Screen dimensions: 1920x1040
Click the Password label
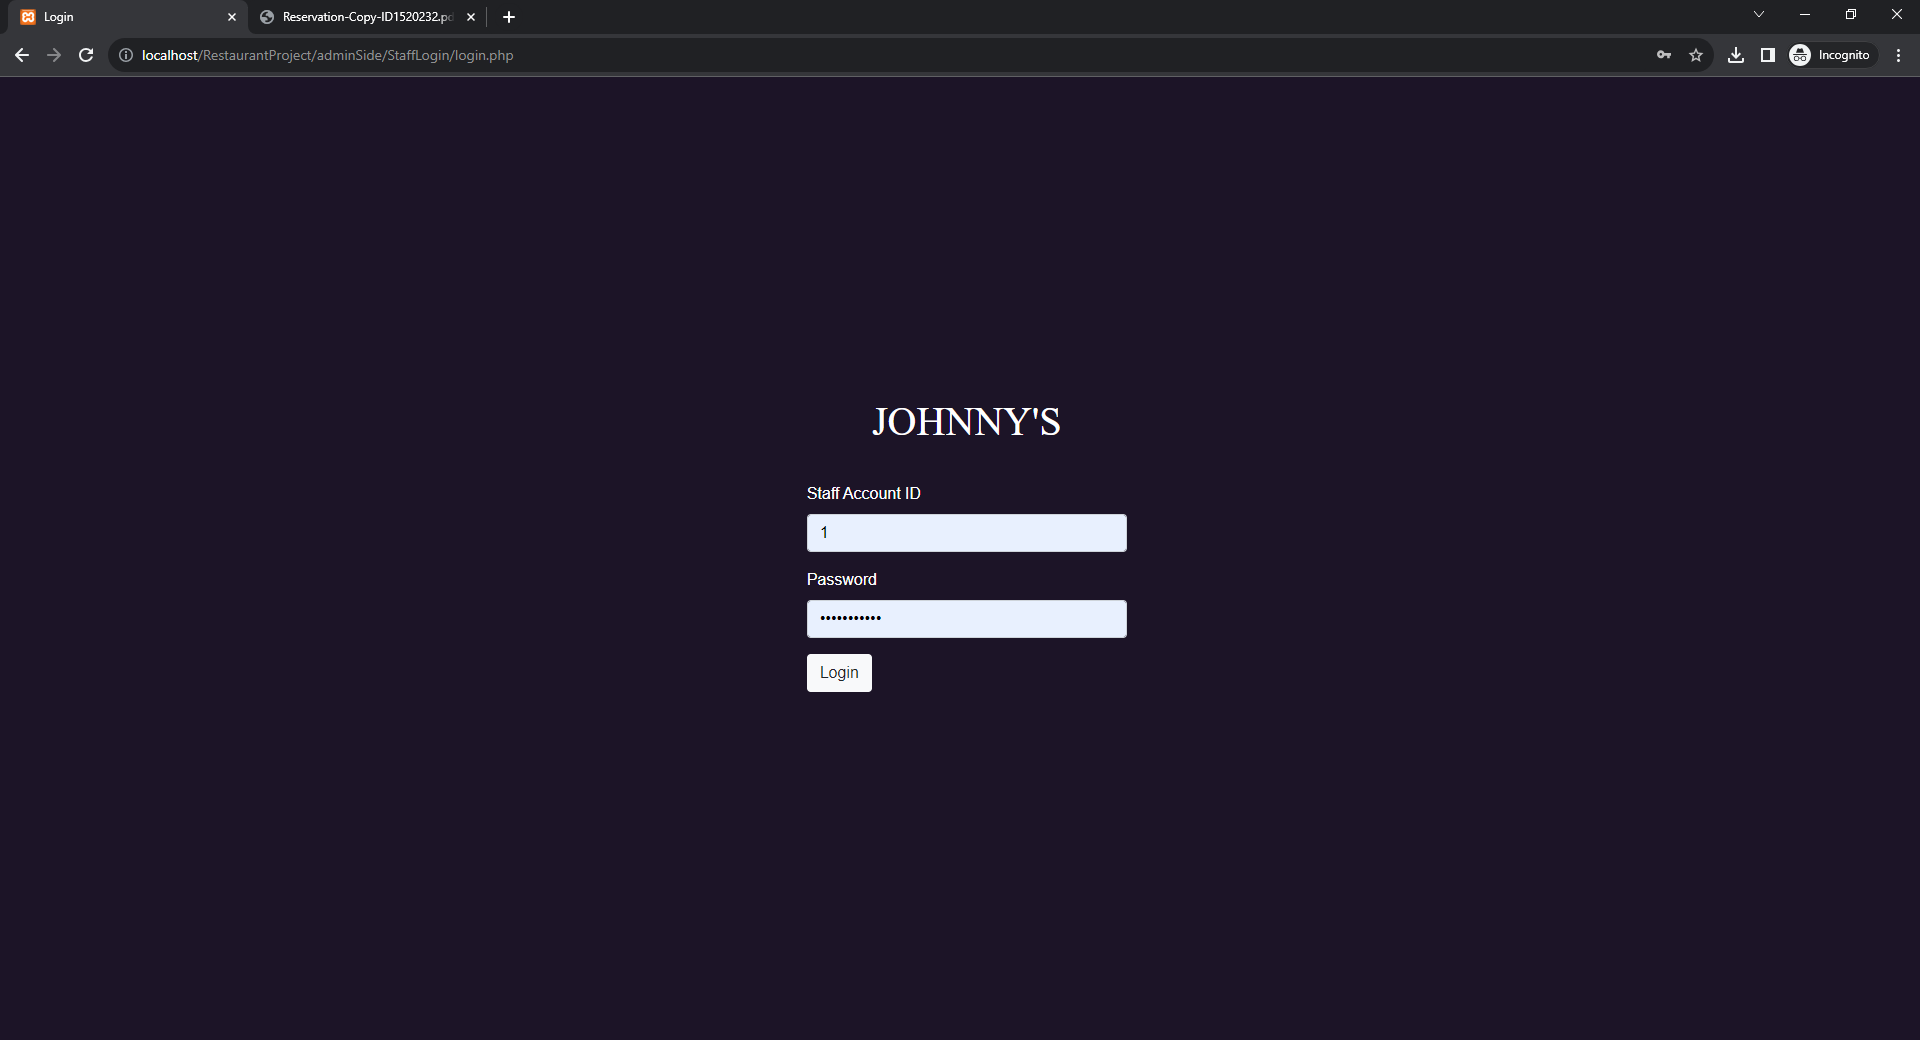click(x=842, y=579)
